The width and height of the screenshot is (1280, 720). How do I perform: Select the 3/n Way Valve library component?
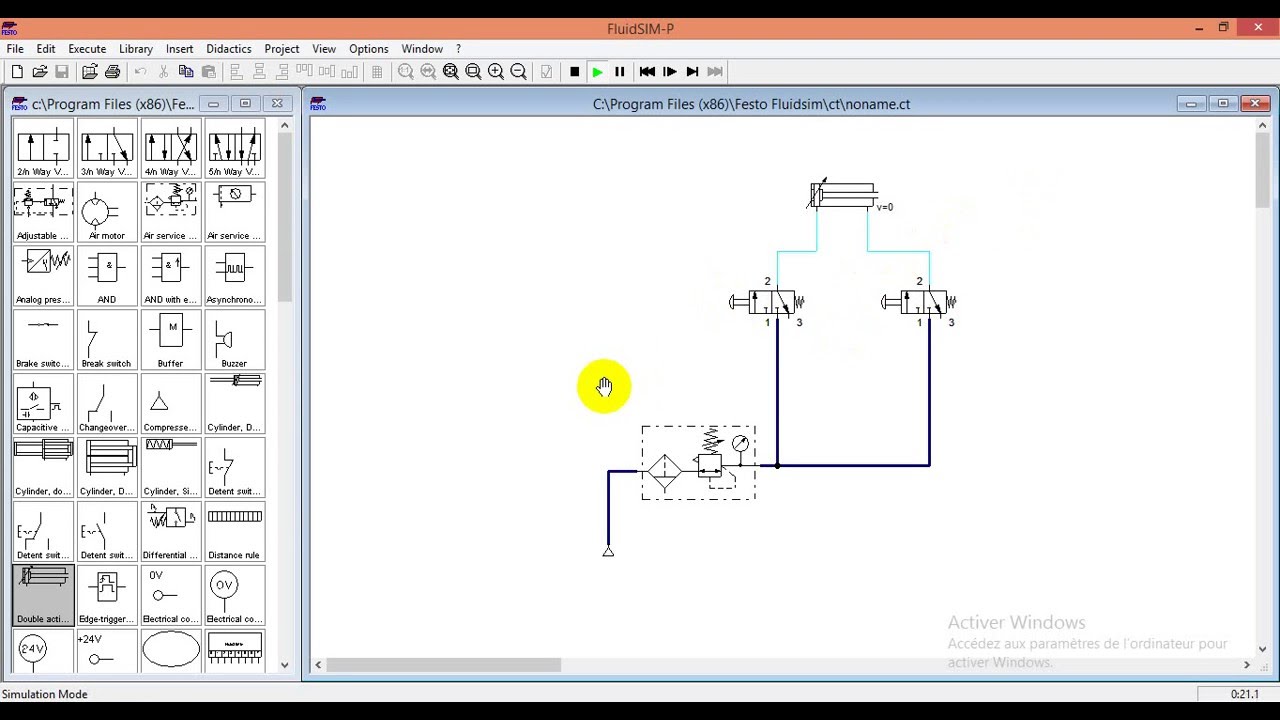click(107, 148)
